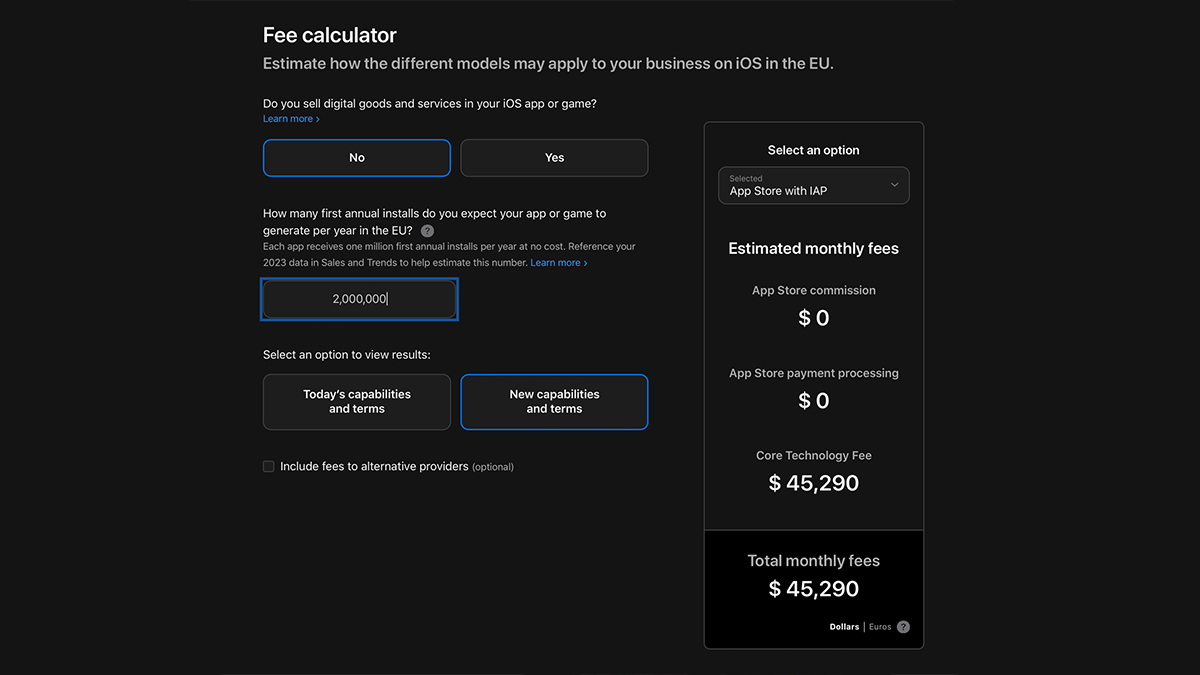Select "Today's capabilities and terms" option
Screen dimensions: 1200x675
coord(357,402)
